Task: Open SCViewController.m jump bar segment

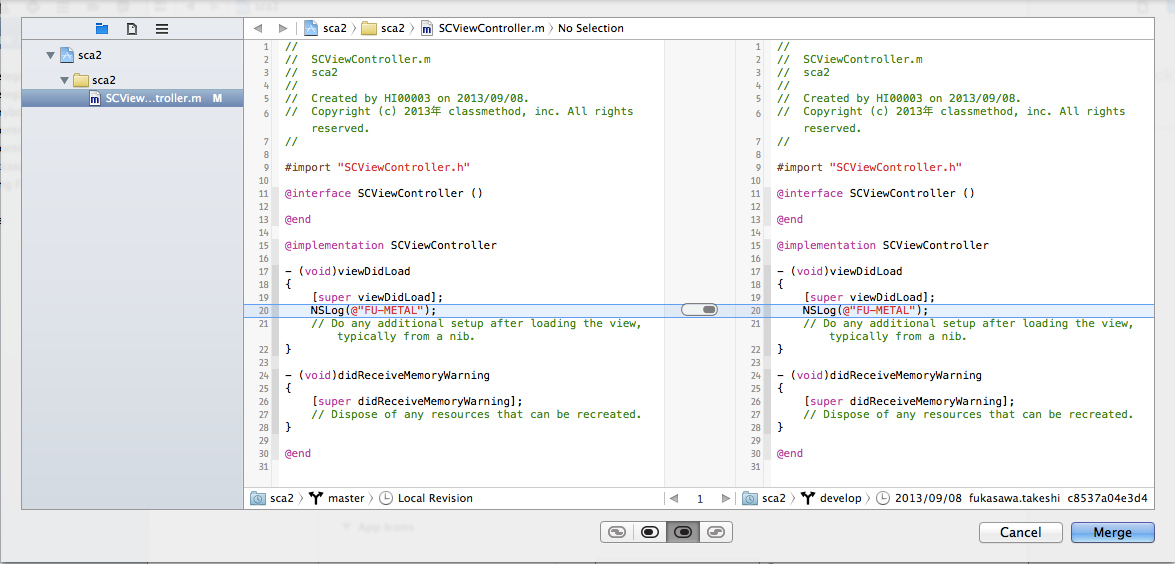Action: [x=482, y=28]
